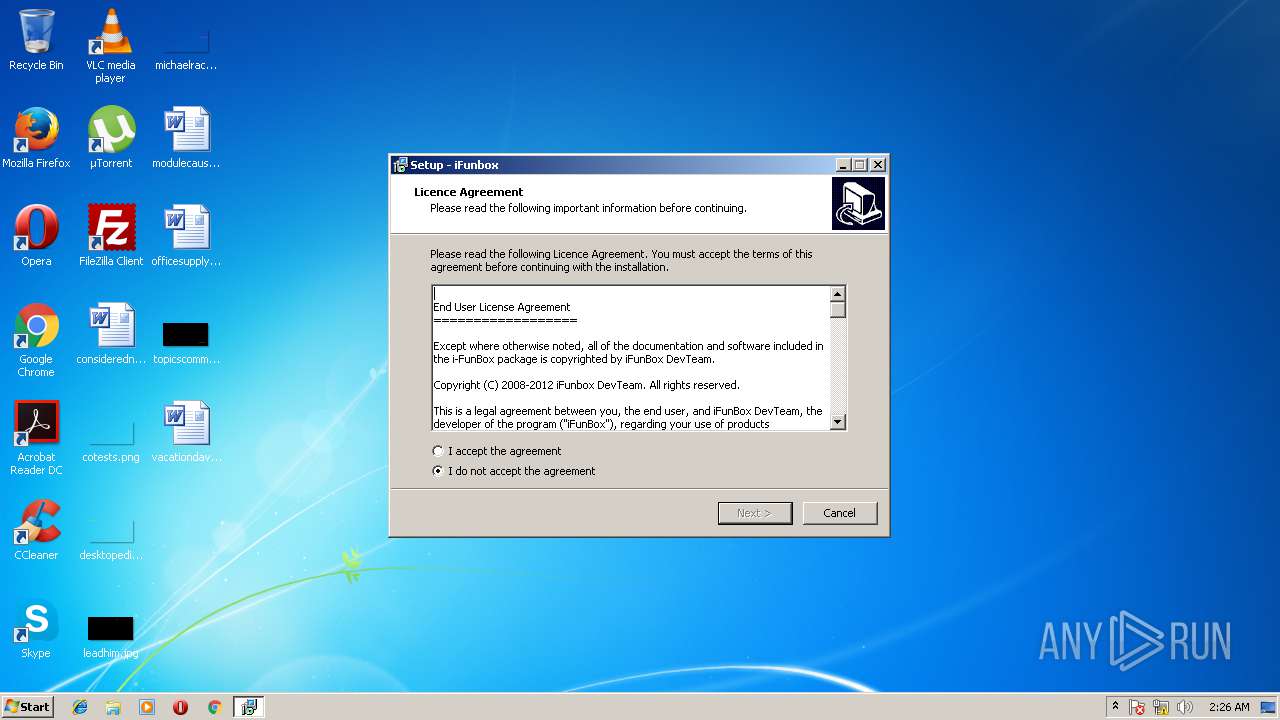Select the vacationdav... Word document
1280x720 pixels.
pos(186,432)
